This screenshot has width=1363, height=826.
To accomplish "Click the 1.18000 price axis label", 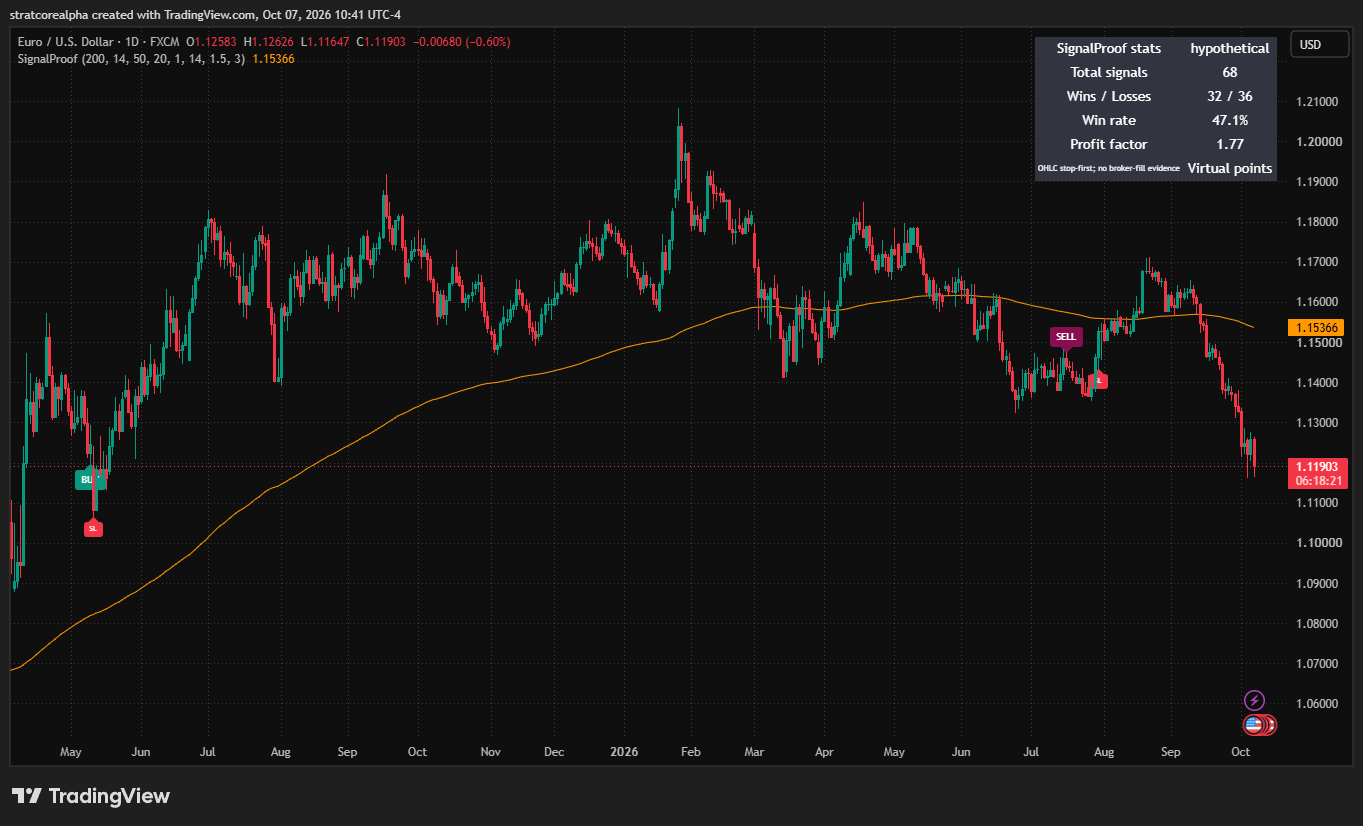I will (x=1316, y=222).
